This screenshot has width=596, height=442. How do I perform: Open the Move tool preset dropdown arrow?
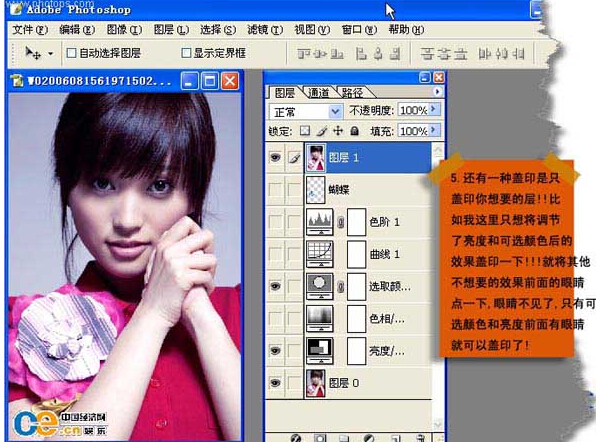(51, 54)
